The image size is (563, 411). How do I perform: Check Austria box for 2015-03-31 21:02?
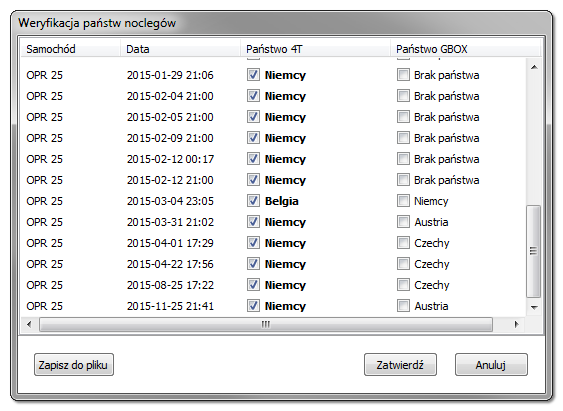tap(403, 222)
